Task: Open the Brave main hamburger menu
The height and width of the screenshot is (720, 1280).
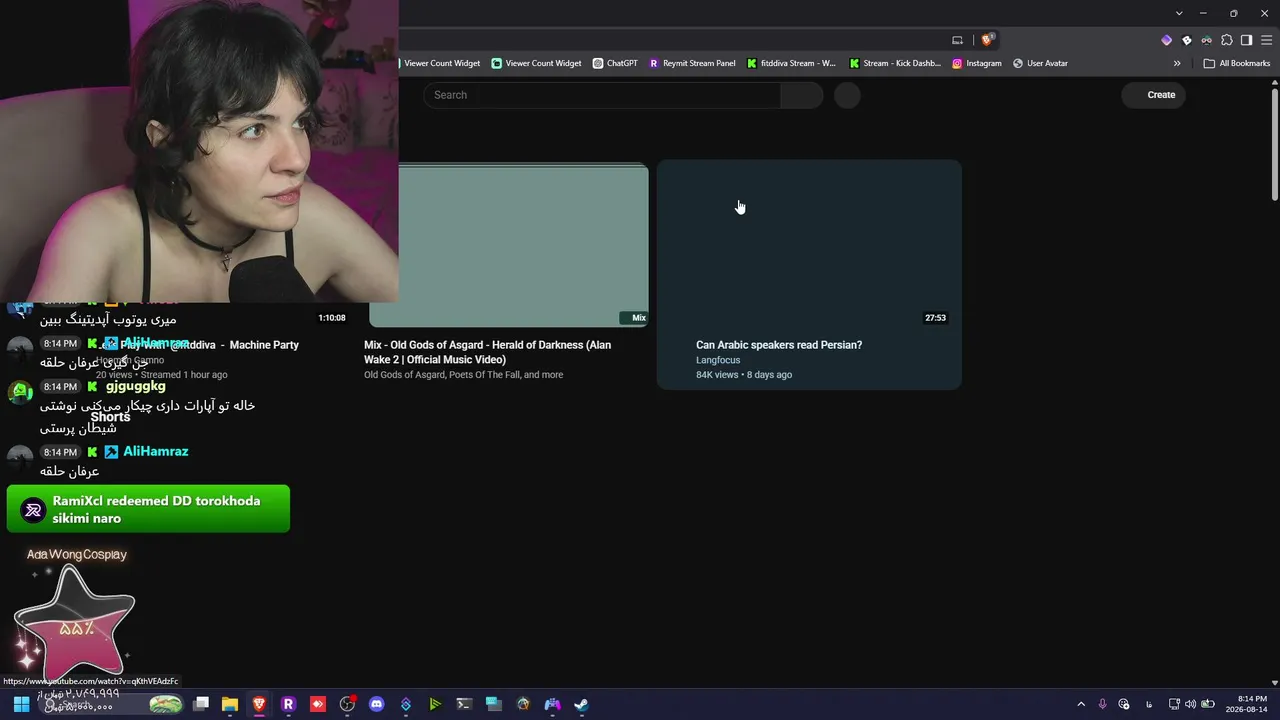Action: point(1267,40)
